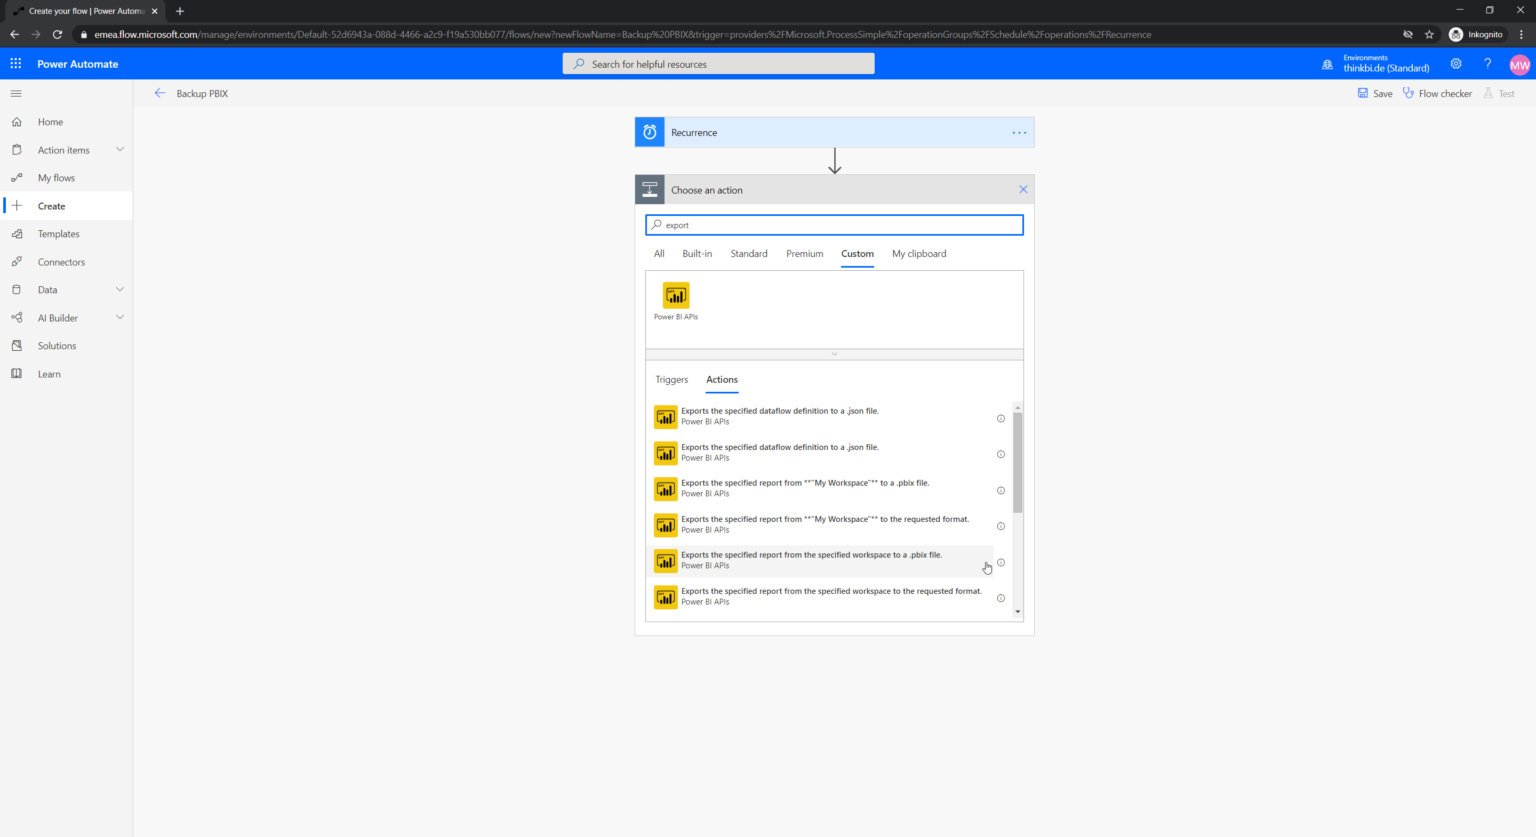This screenshot has width=1536, height=837.
Task: Click the Save button
Action: 1375,94
